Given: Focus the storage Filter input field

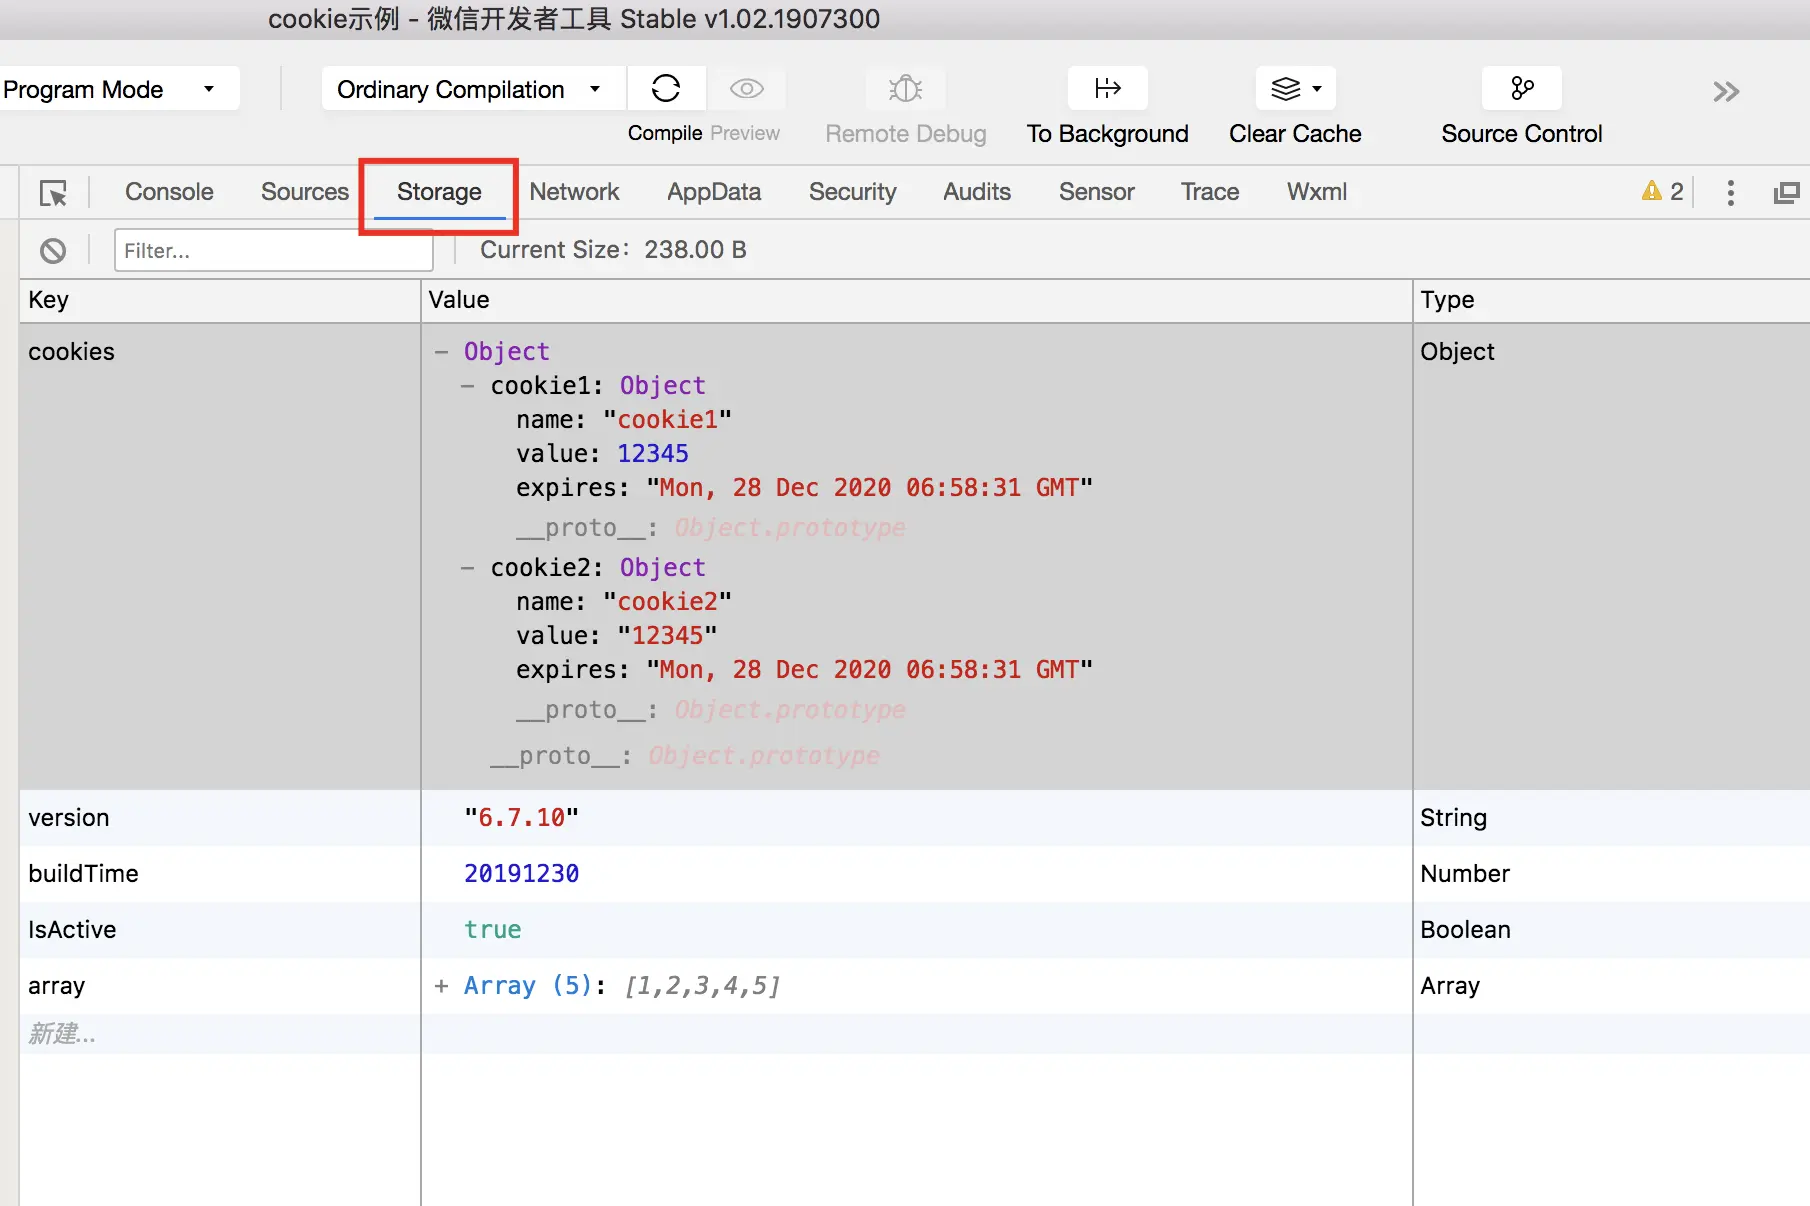Looking at the screenshot, I should (x=274, y=250).
